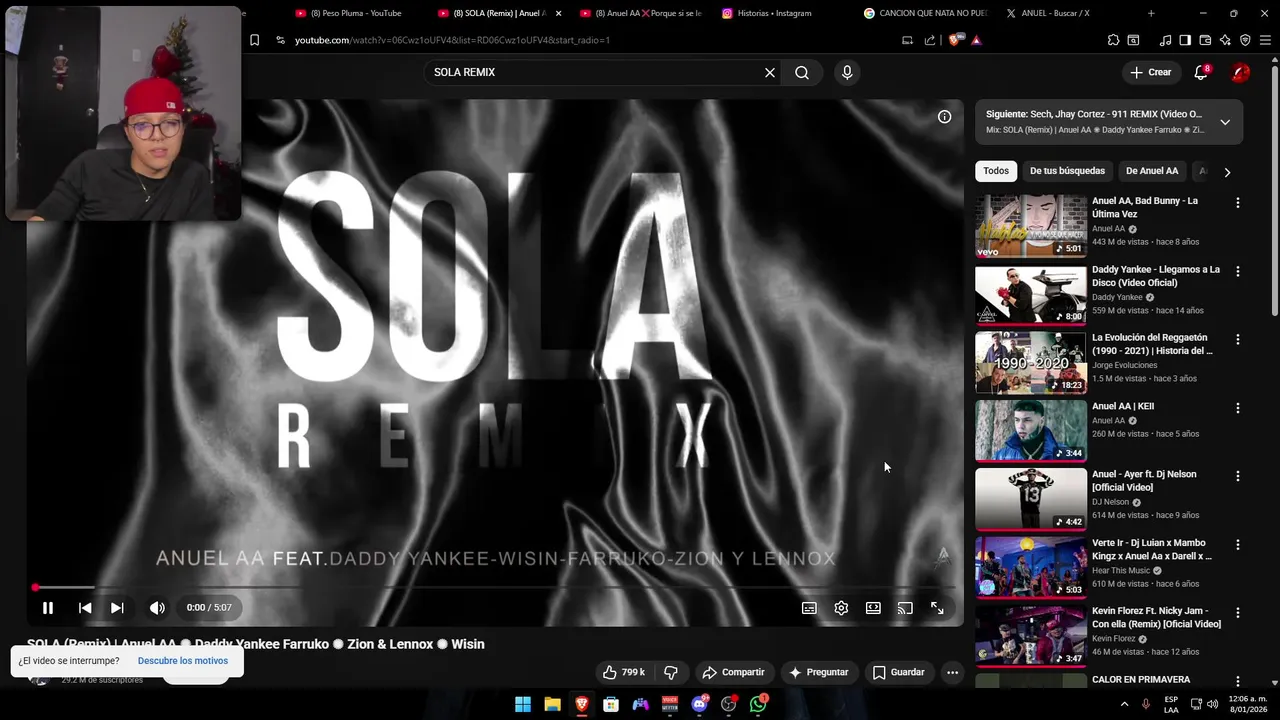Mute the video player volume
The width and height of the screenshot is (1280, 720).
(157, 607)
